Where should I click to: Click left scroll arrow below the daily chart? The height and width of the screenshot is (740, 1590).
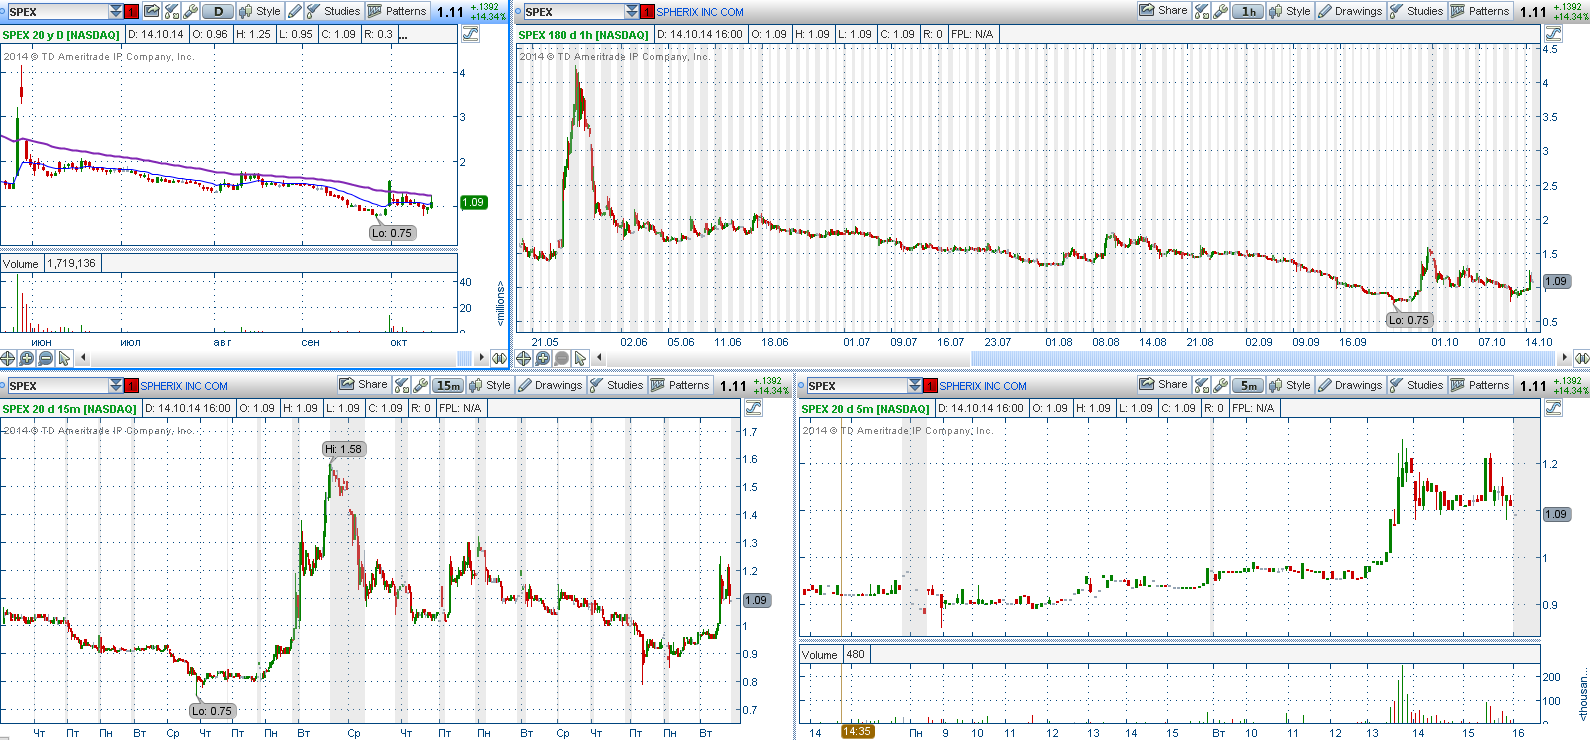pyautogui.click(x=83, y=358)
